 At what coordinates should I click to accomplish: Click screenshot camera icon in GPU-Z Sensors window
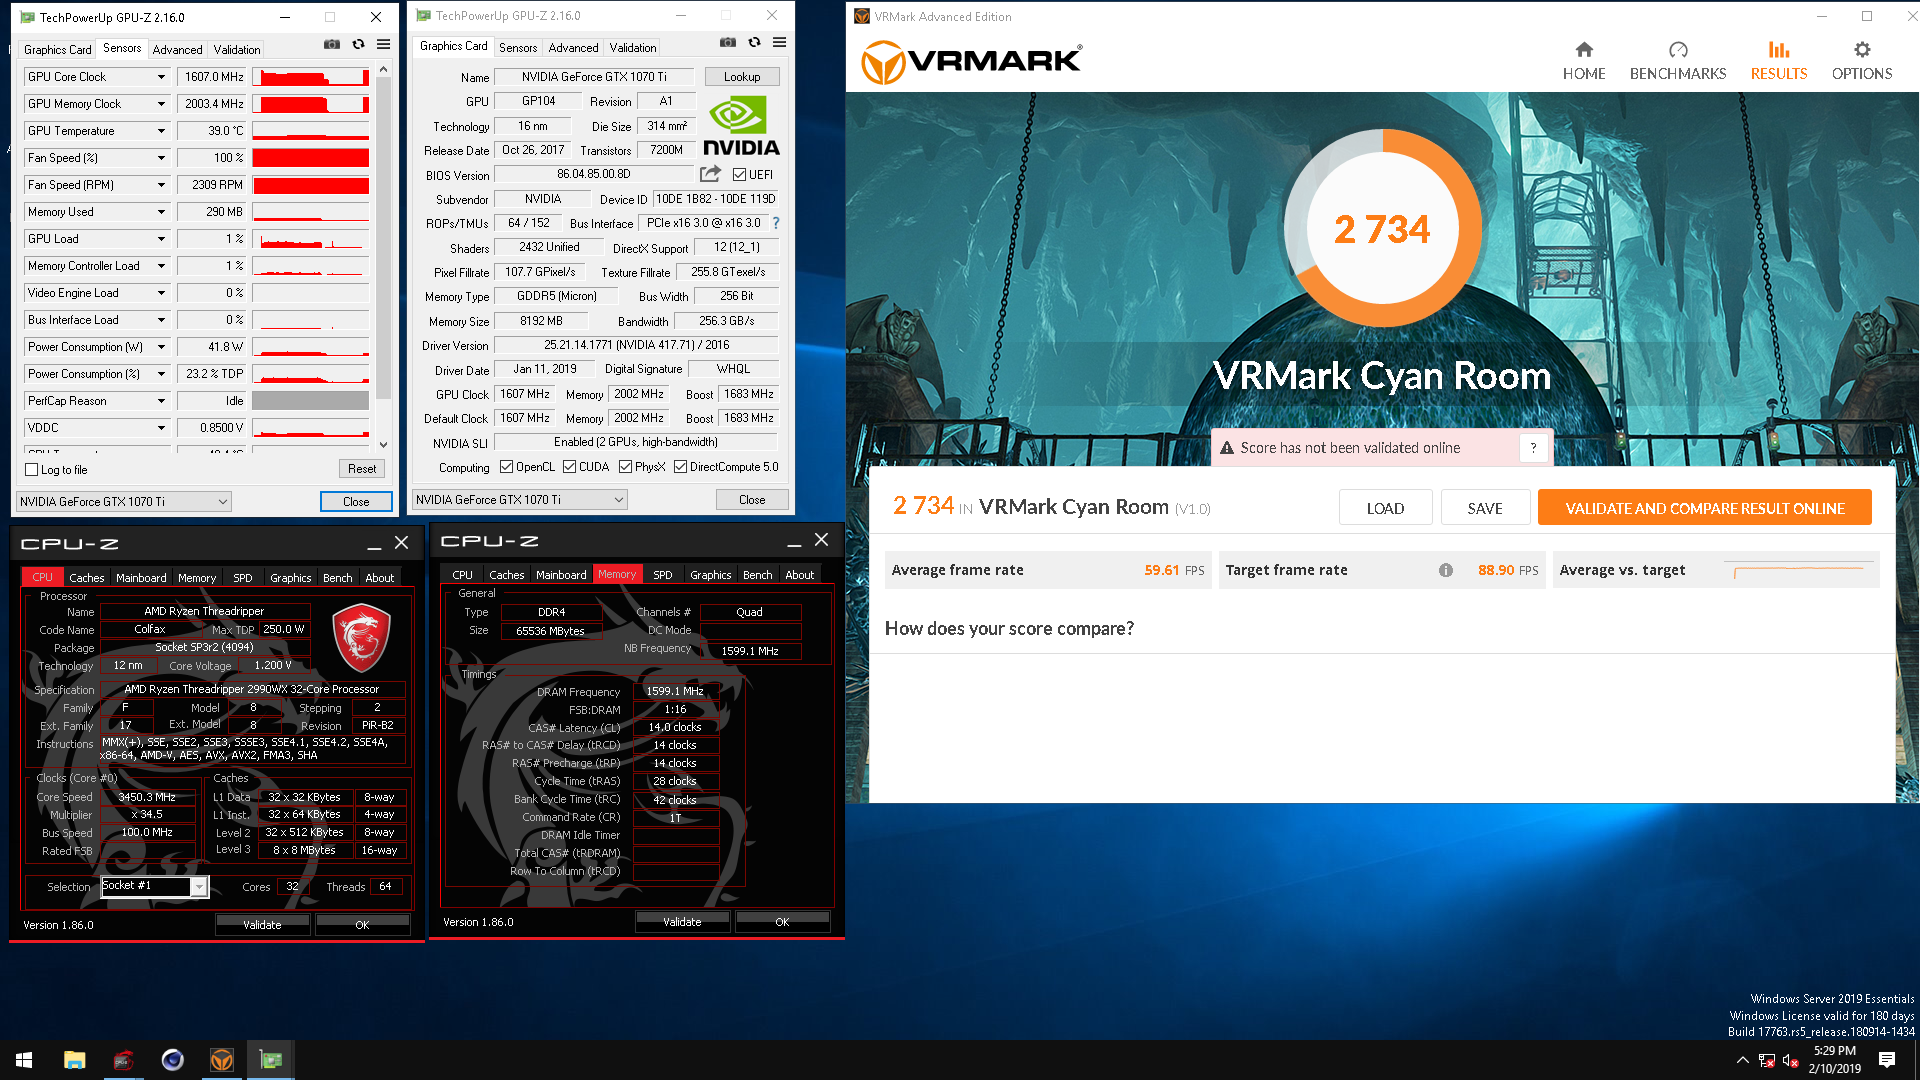(332, 44)
